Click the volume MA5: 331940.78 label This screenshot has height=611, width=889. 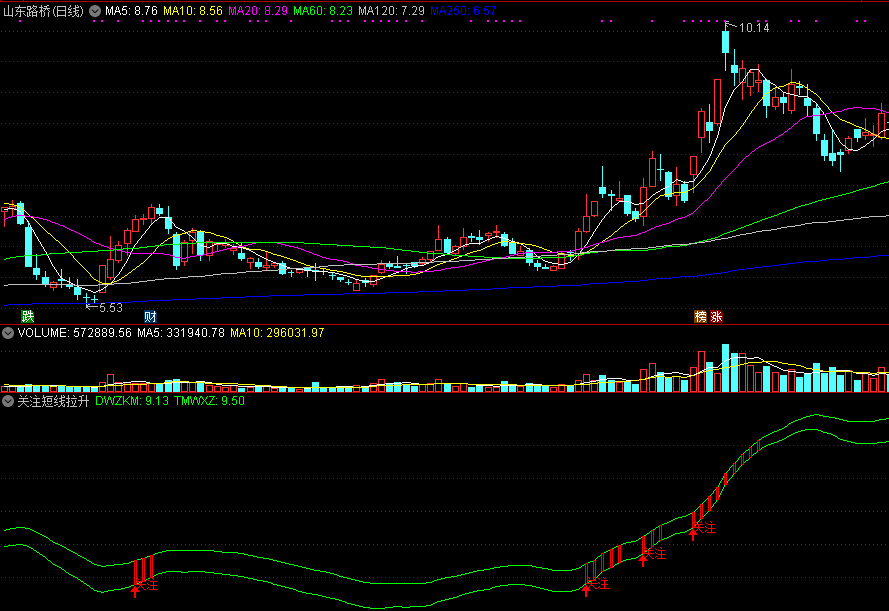pos(181,333)
